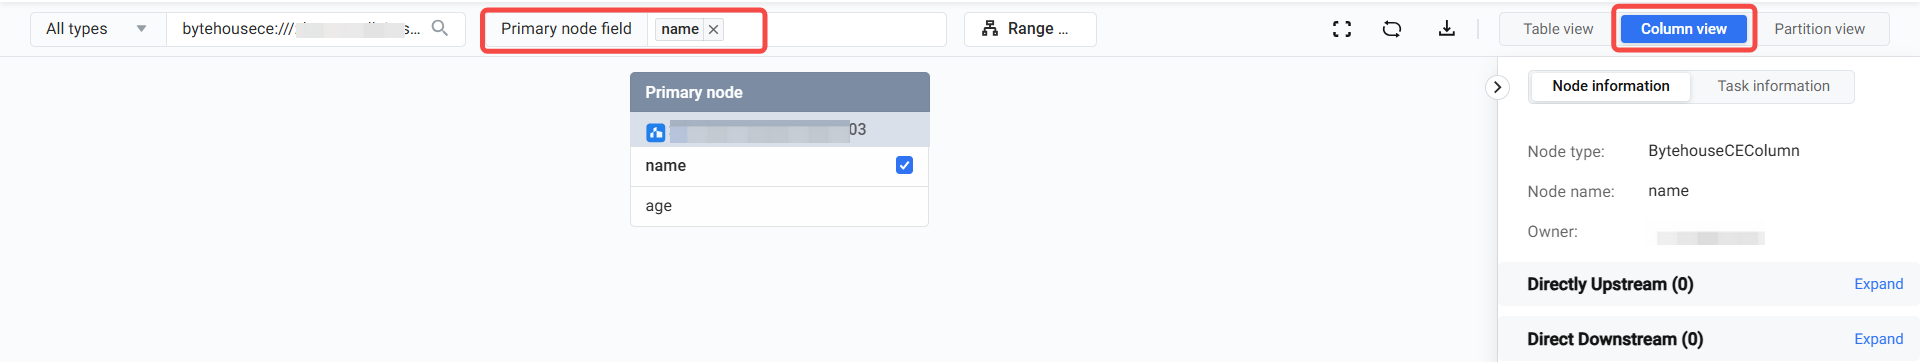Refresh lineage with the reload icon

pos(1392,29)
